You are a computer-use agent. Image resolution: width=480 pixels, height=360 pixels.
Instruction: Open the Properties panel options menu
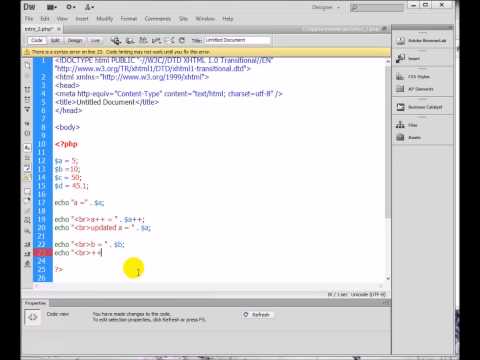386,303
